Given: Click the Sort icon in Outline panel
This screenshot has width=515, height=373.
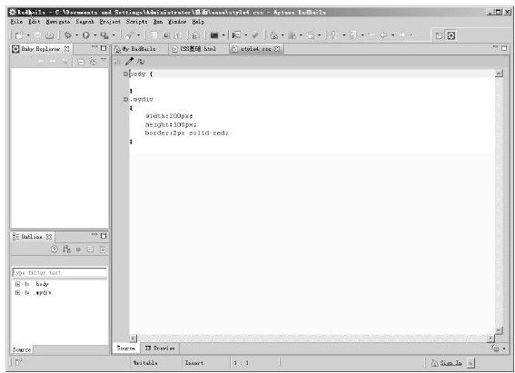Looking at the screenshot, I should [67, 249].
